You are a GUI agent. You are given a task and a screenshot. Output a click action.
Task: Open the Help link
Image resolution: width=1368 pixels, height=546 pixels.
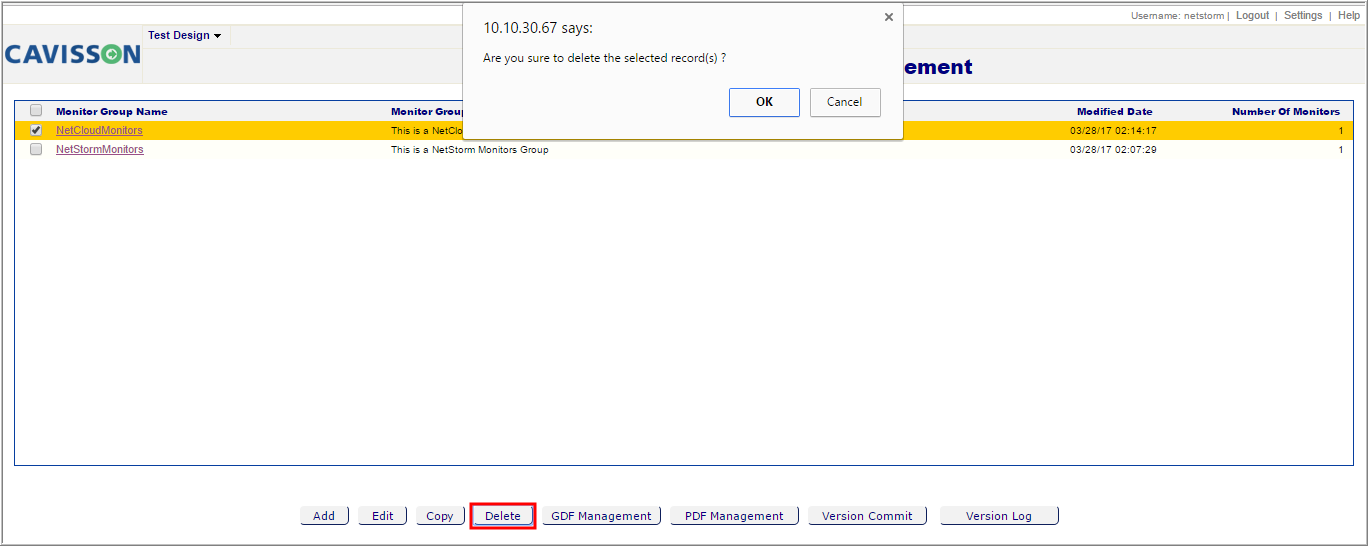[1349, 15]
